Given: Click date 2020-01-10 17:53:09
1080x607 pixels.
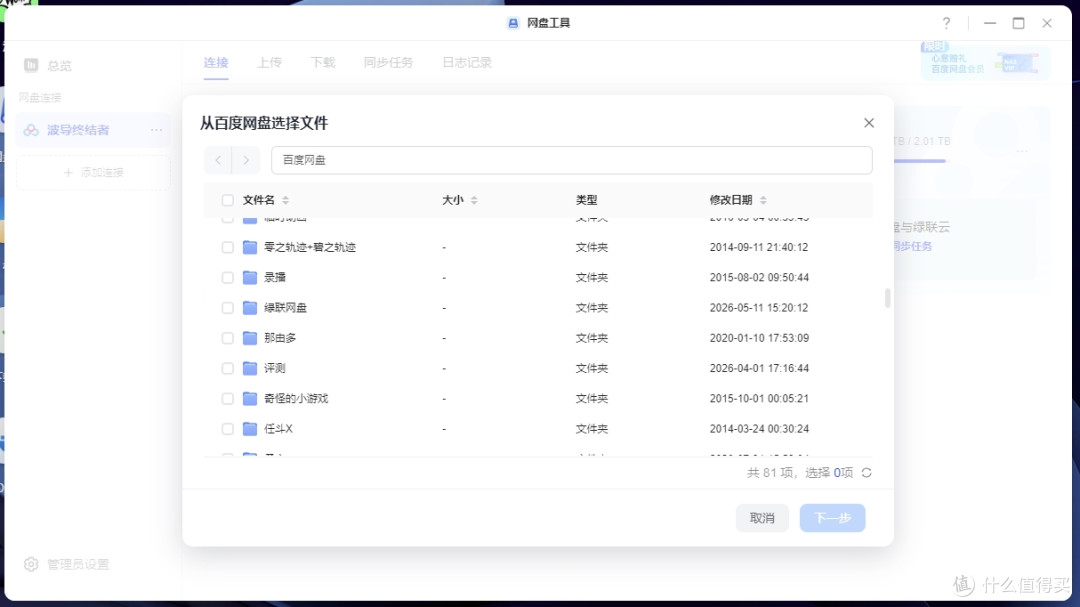Looking at the screenshot, I should (x=759, y=338).
